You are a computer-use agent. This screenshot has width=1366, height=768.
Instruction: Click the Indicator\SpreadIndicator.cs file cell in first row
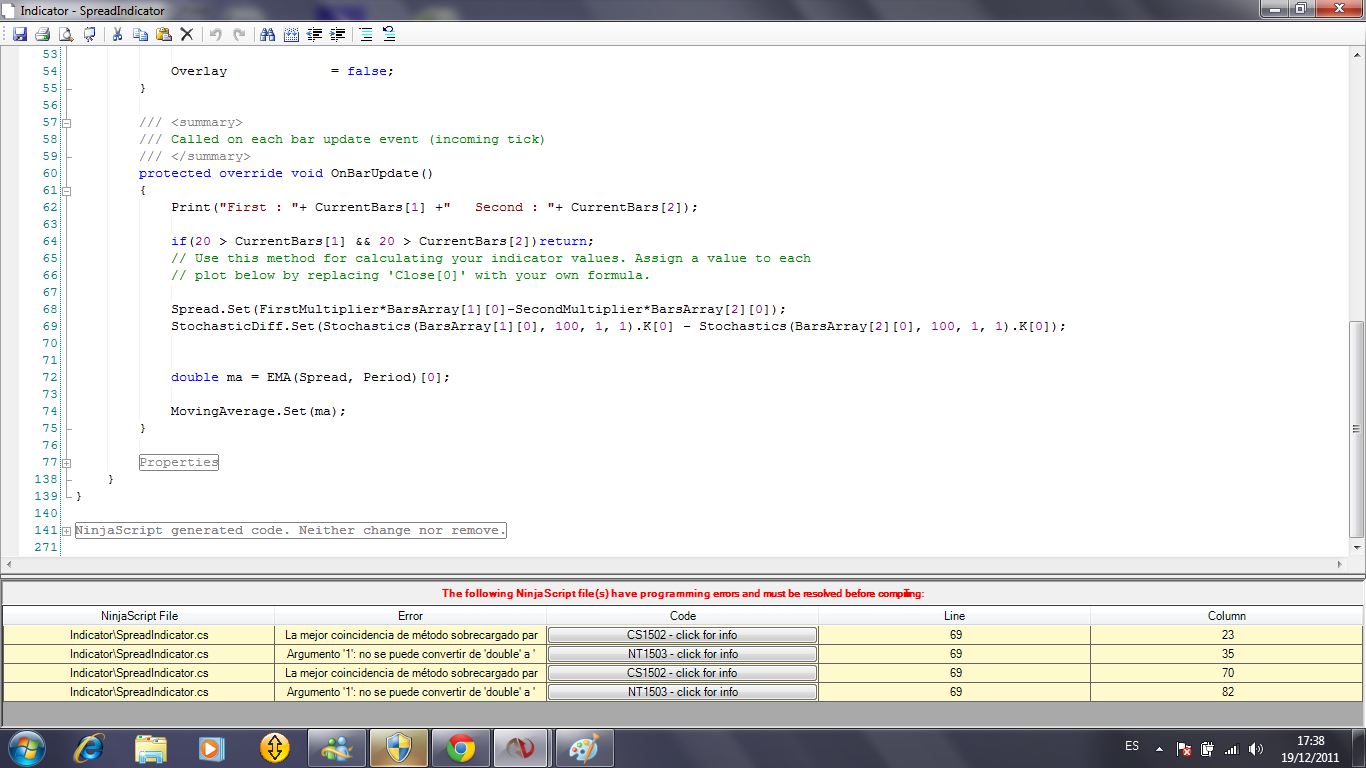pos(139,635)
